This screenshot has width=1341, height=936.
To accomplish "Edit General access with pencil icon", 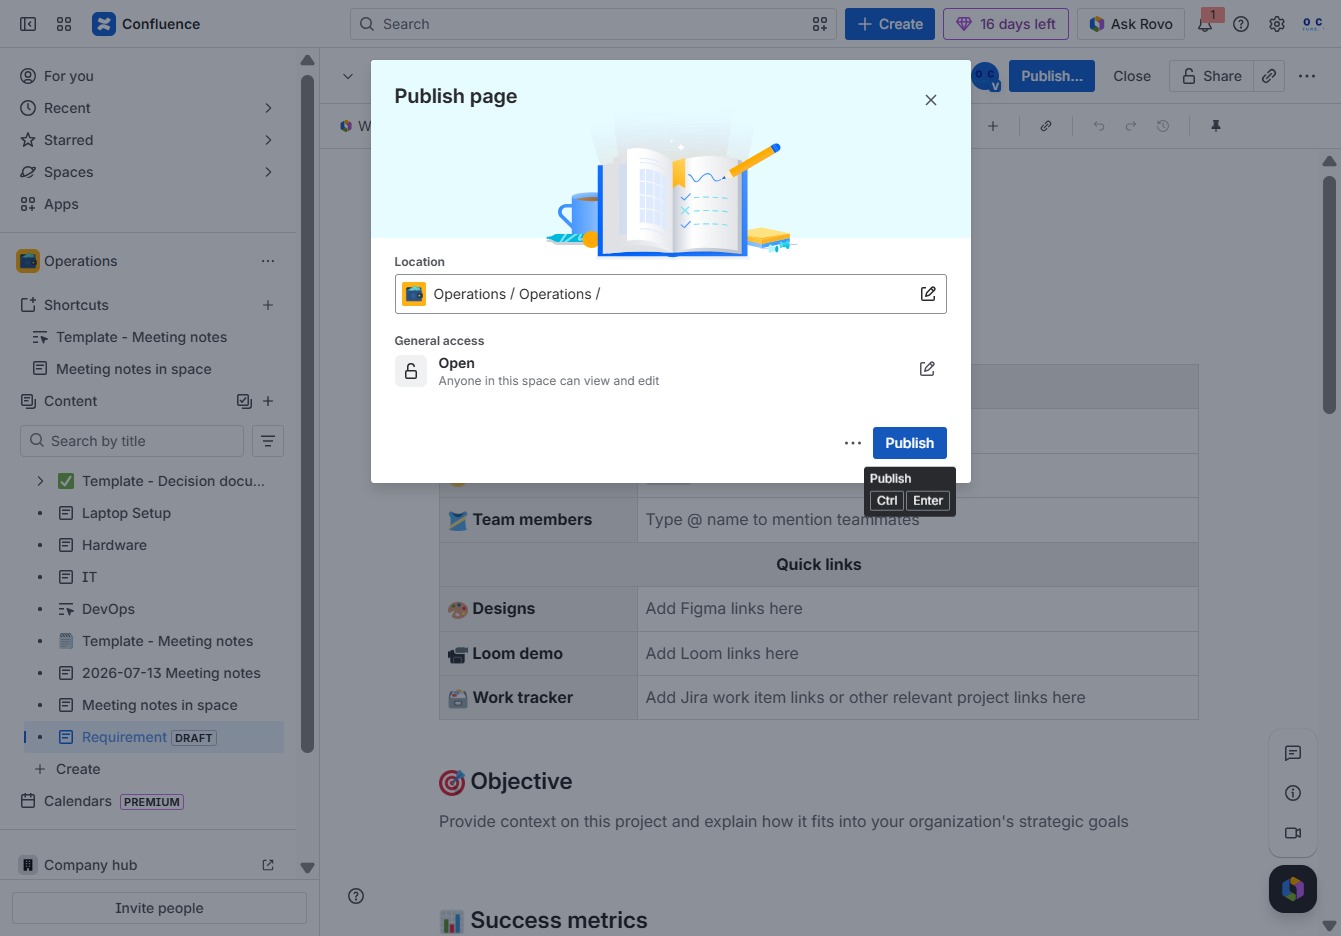I will (x=927, y=369).
